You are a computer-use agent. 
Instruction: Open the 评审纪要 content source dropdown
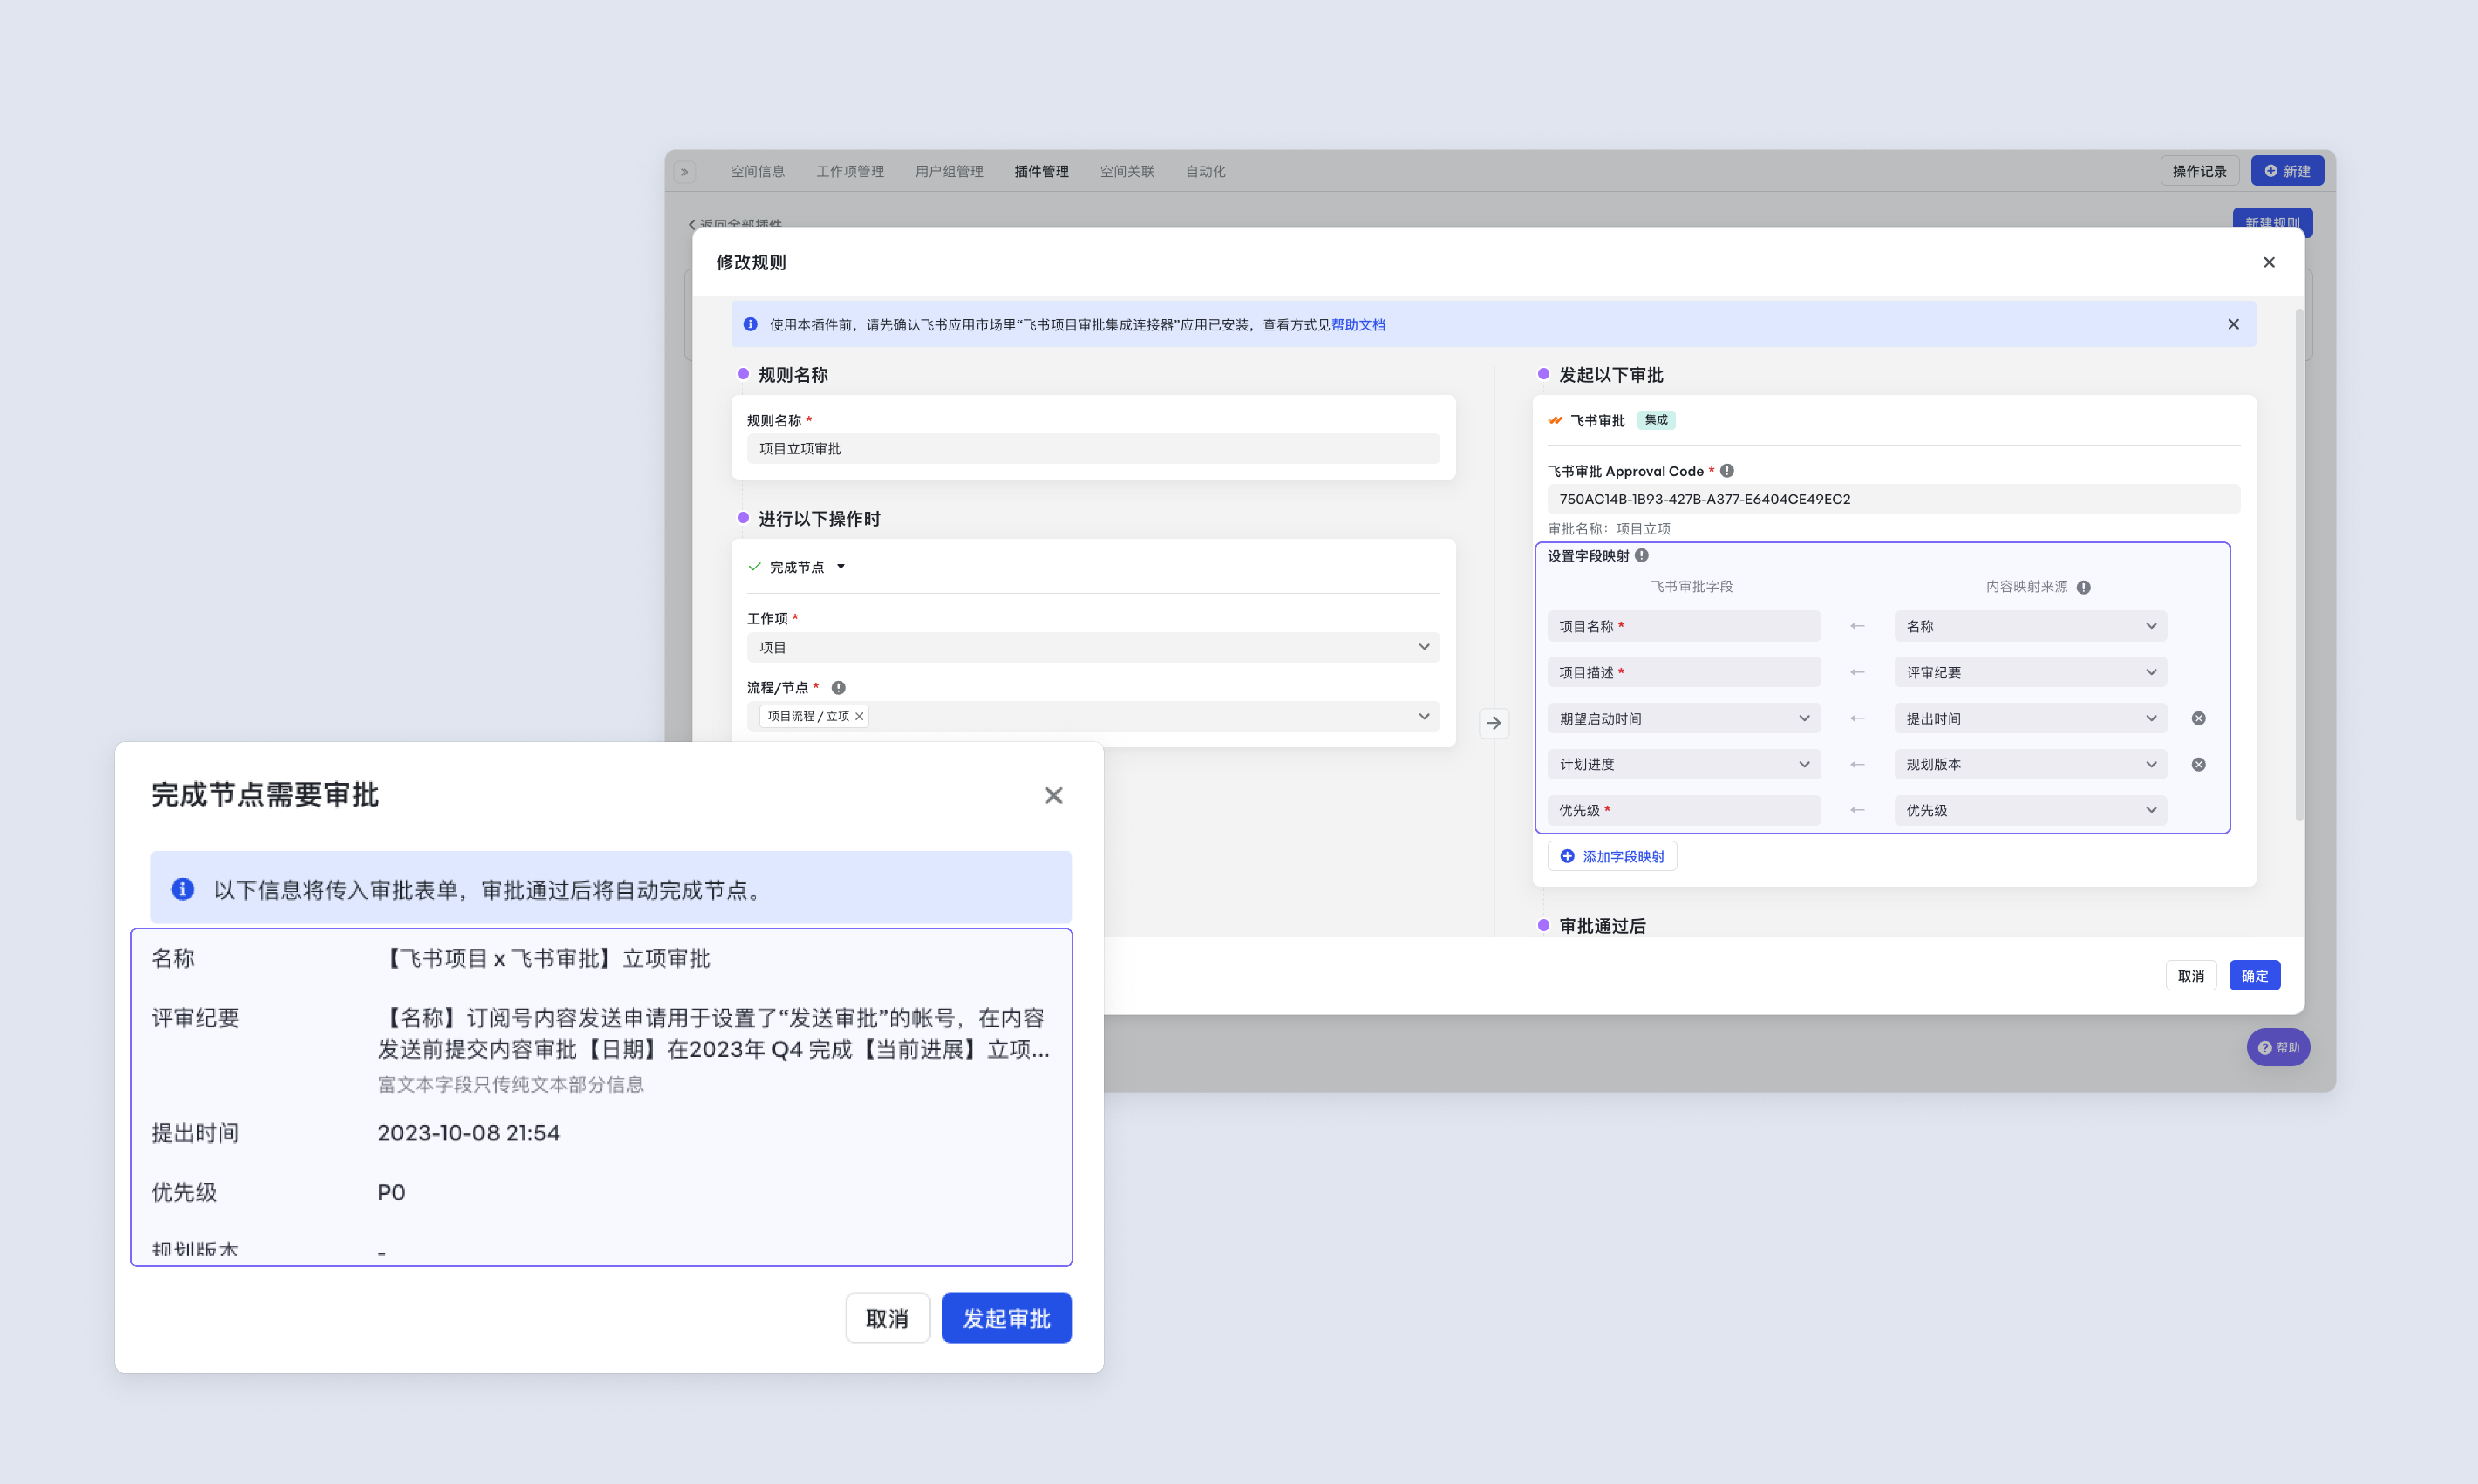[2030, 672]
